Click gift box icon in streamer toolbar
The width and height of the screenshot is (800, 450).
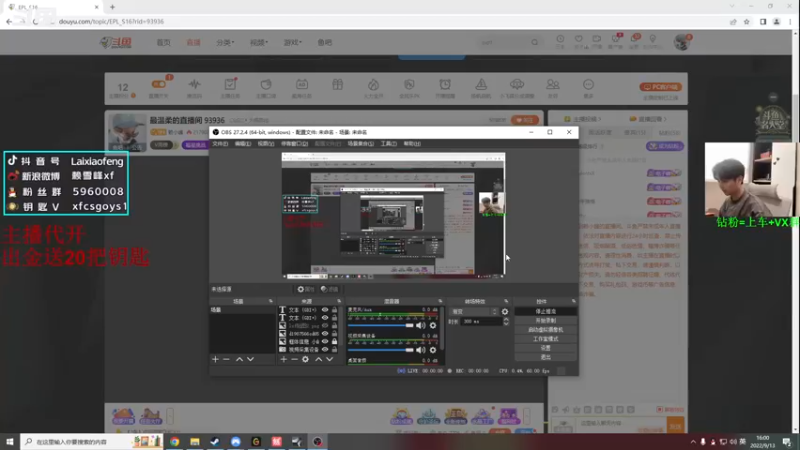tap(338, 84)
